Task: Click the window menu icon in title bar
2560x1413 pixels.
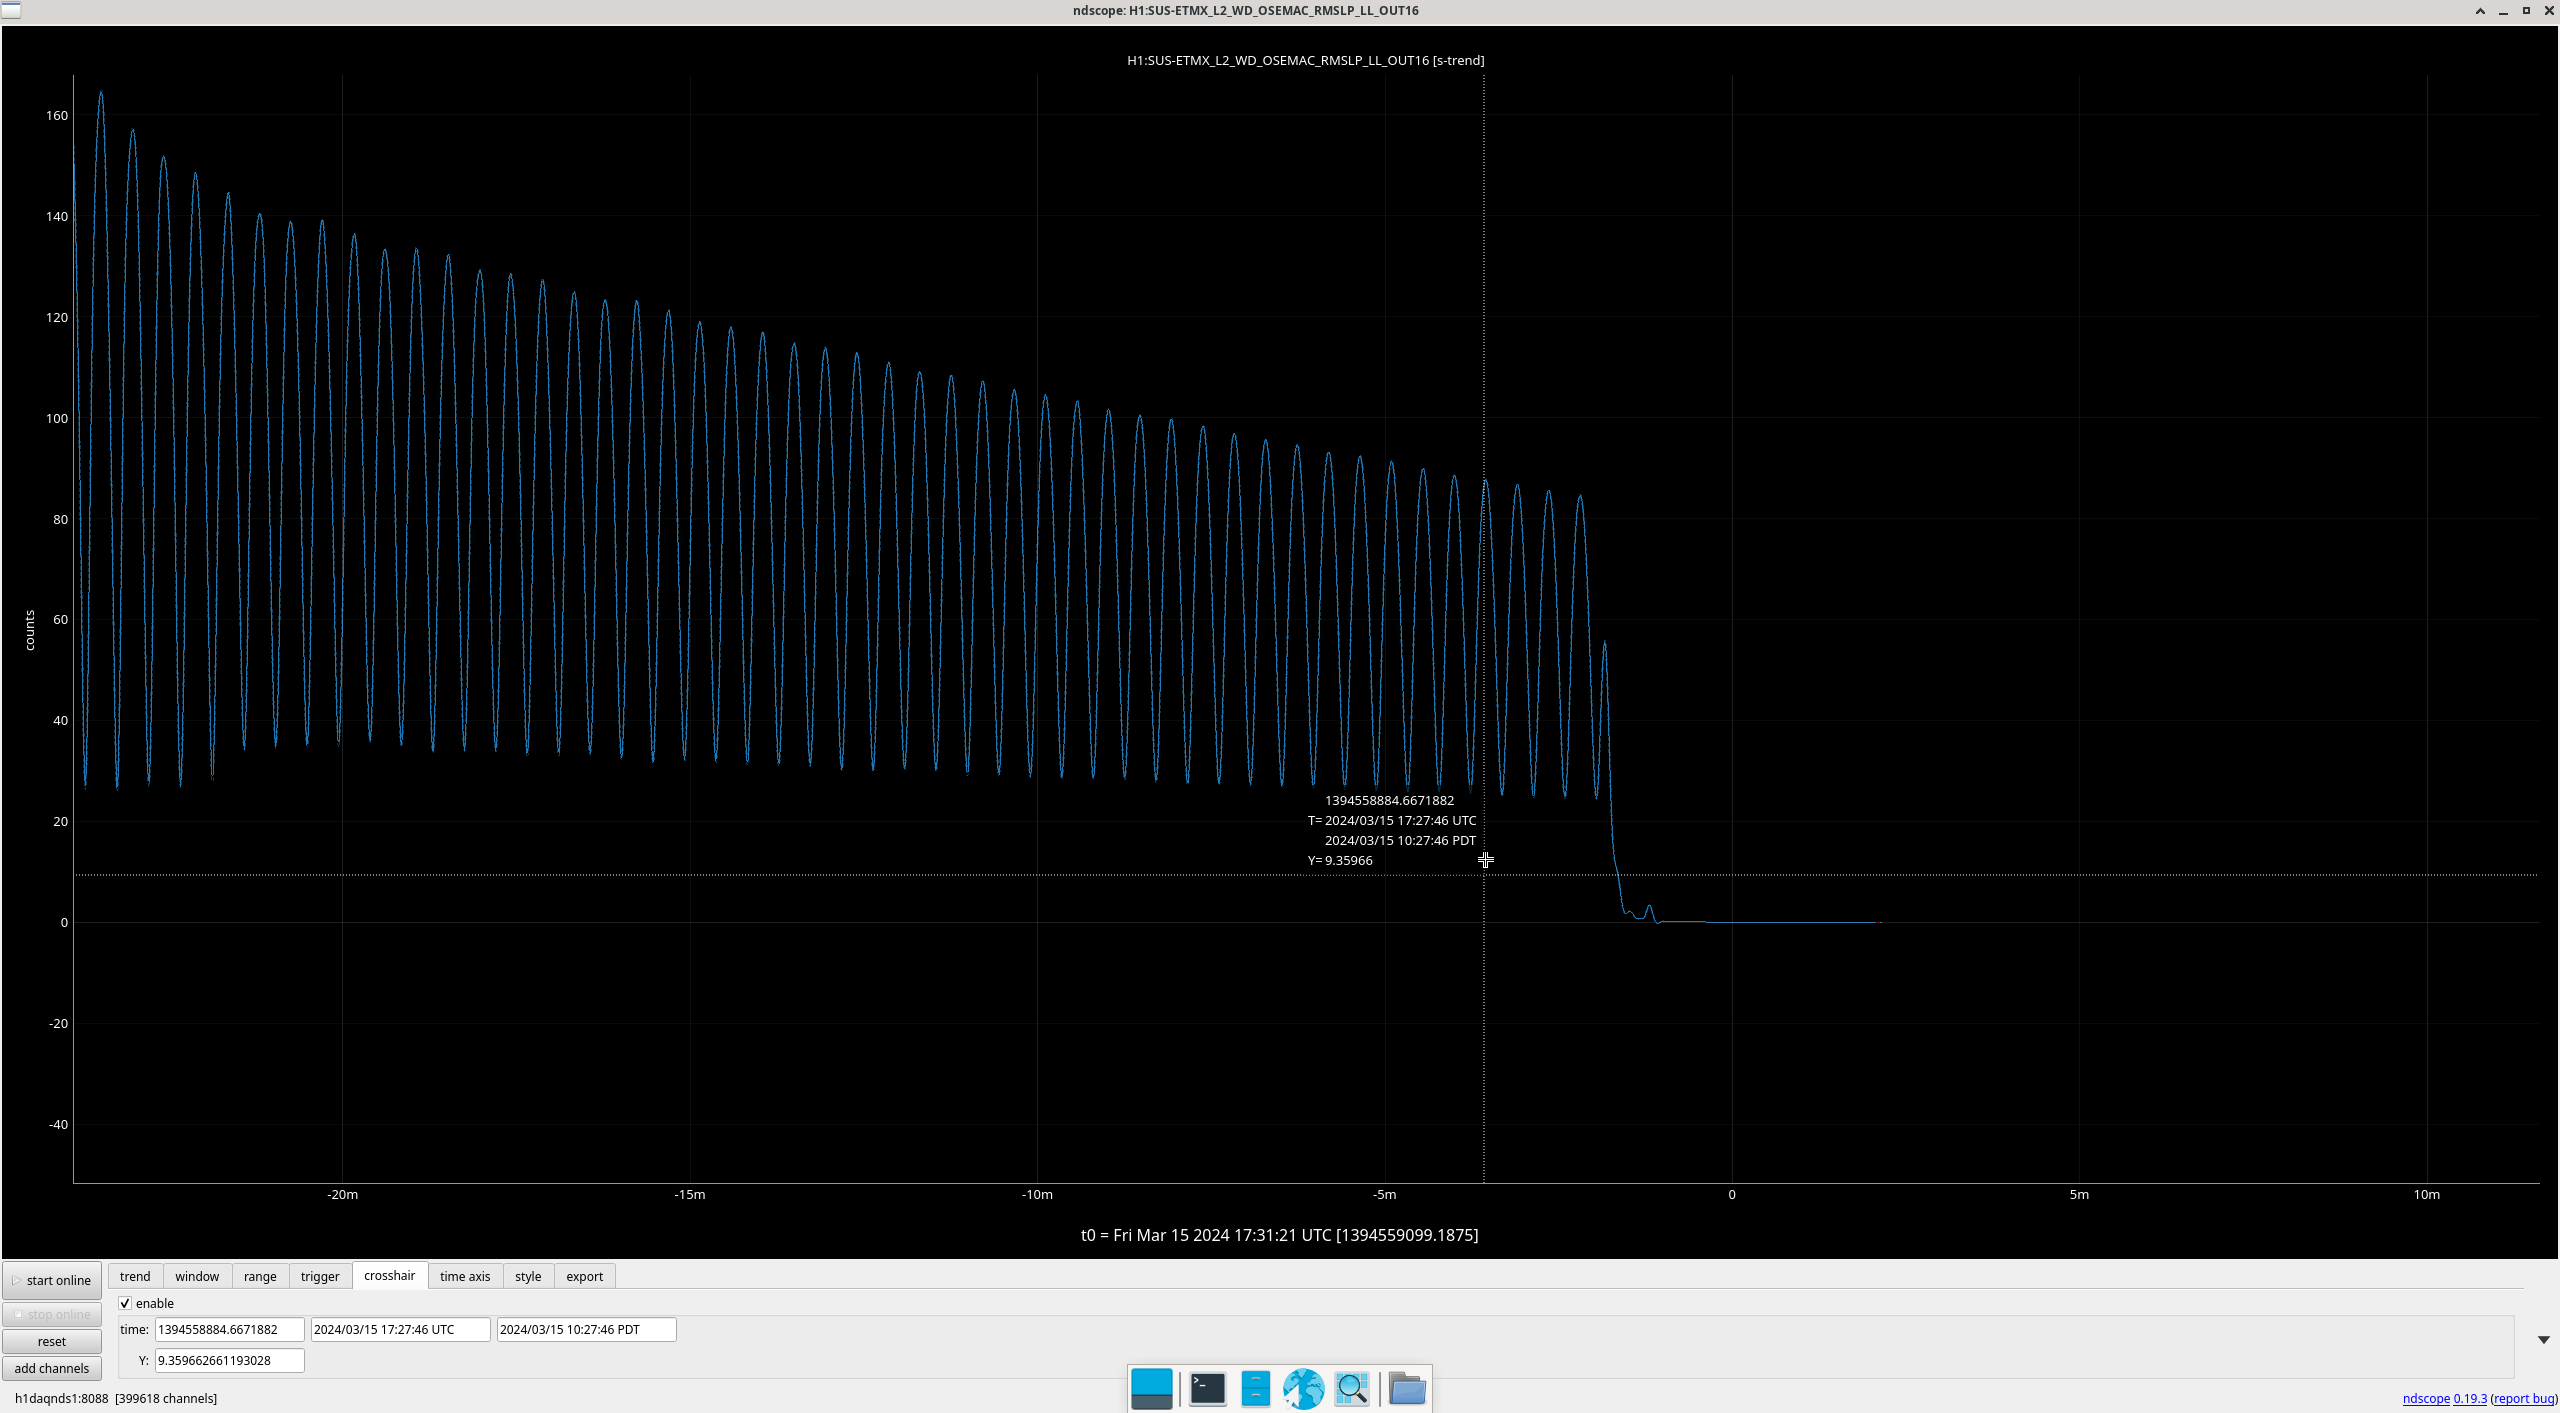Action: tap(11, 10)
